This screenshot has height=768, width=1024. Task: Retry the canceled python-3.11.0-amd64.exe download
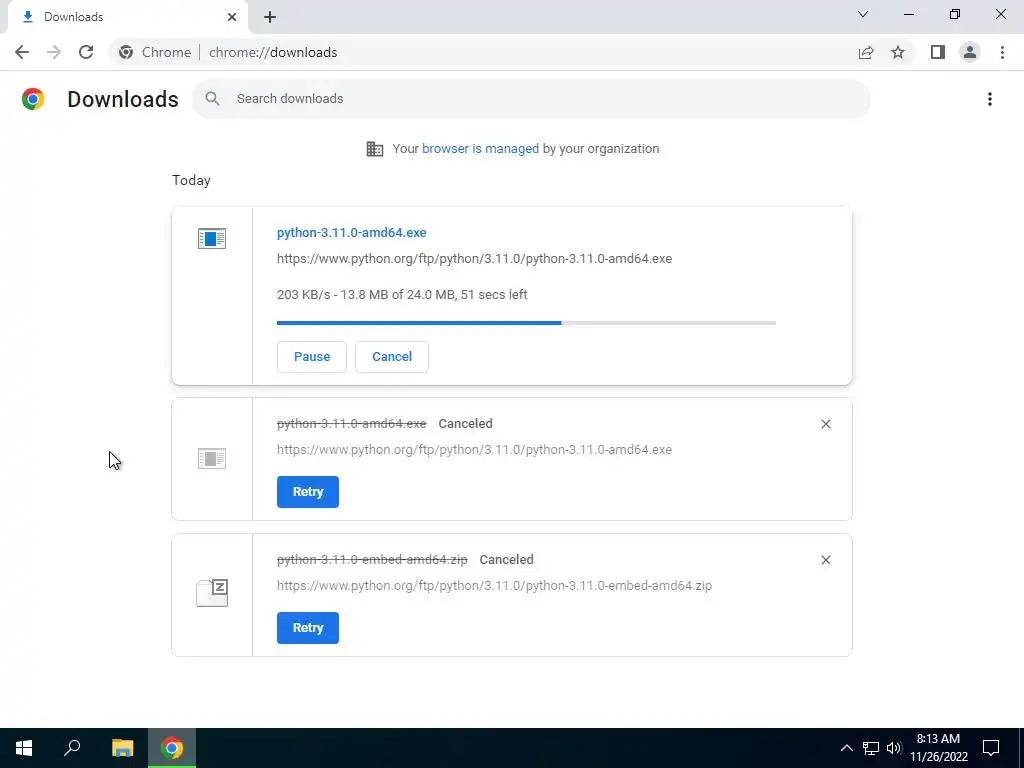[x=308, y=492]
